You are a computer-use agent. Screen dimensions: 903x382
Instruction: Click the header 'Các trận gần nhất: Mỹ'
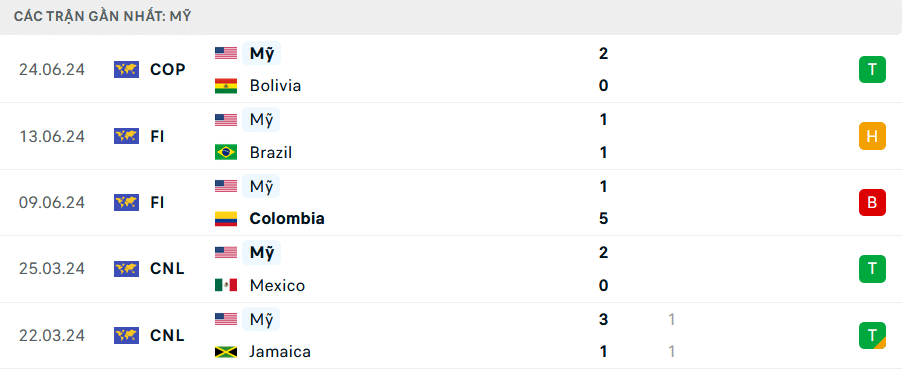pyautogui.click(x=103, y=17)
